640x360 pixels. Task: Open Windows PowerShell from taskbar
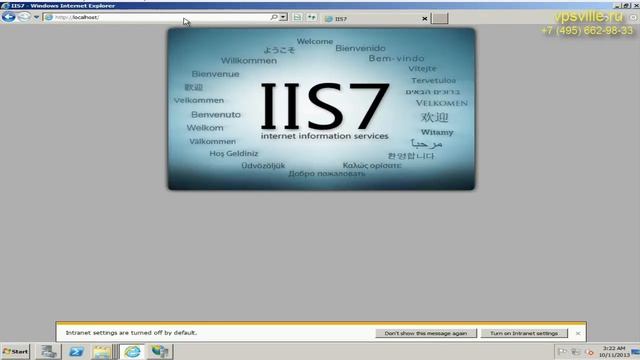pyautogui.click(x=76, y=351)
